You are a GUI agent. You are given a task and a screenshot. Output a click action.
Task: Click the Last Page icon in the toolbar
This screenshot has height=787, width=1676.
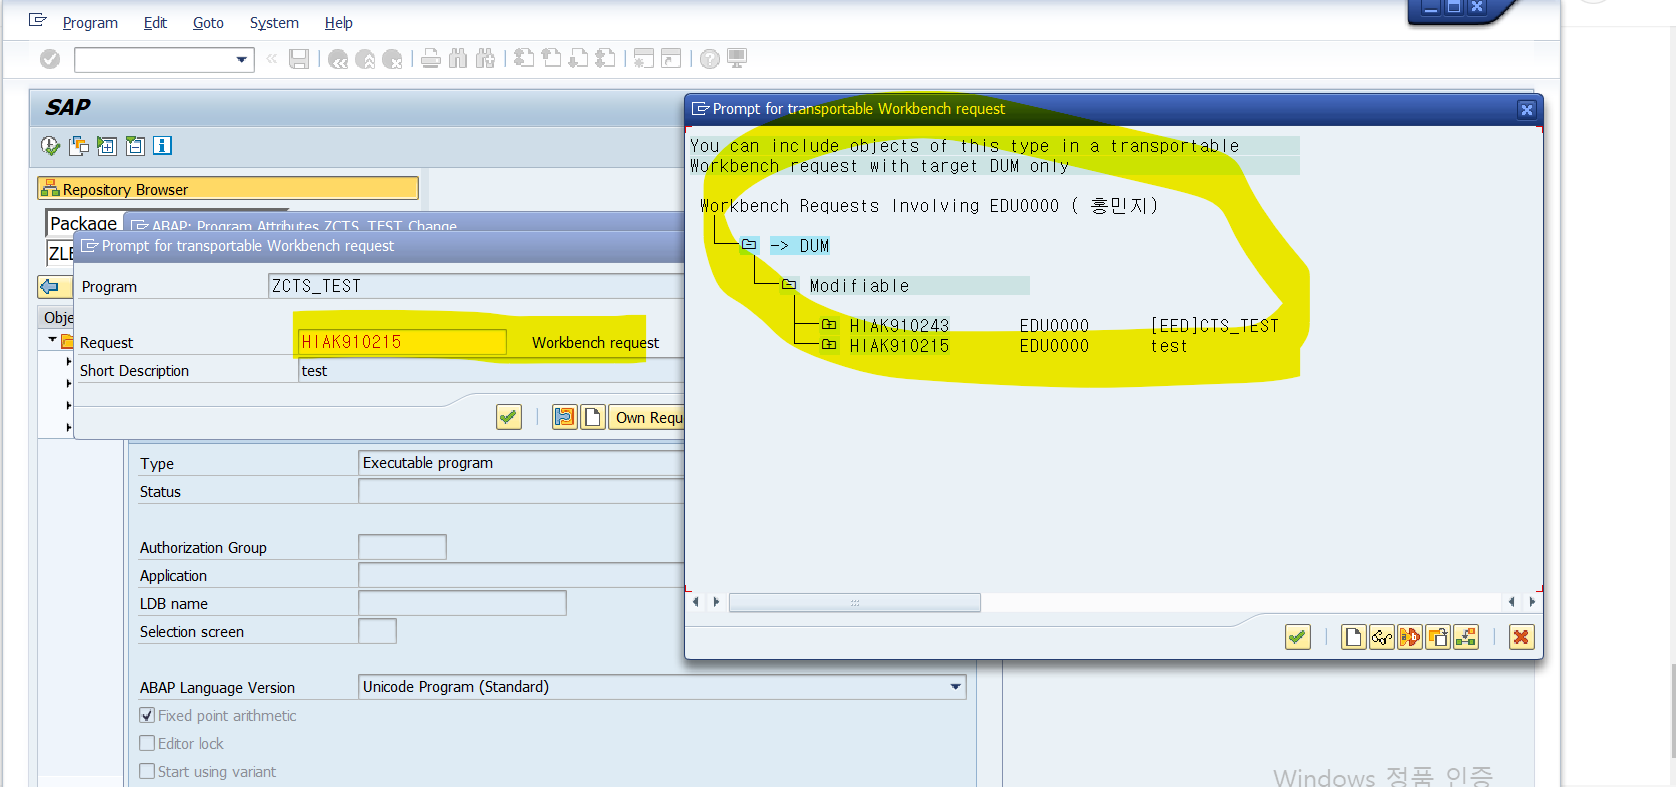point(605,58)
